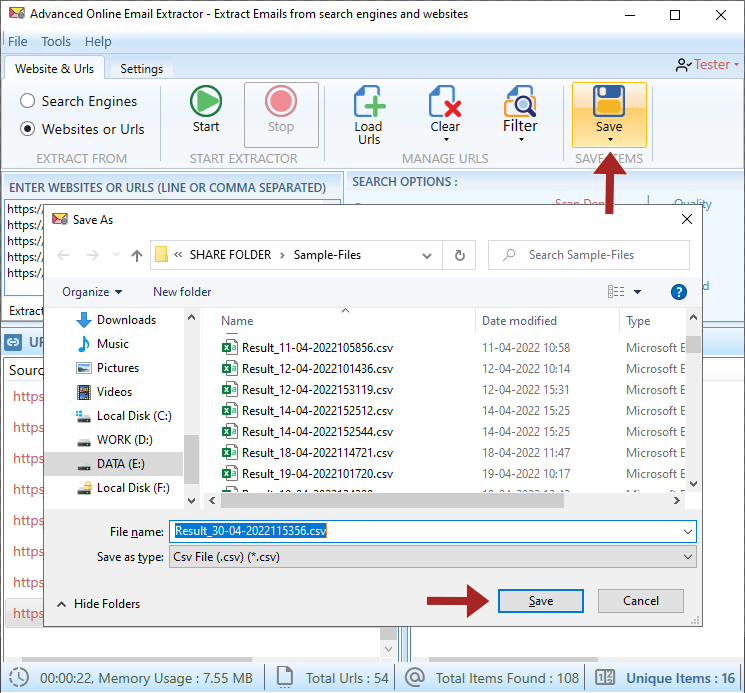The width and height of the screenshot is (745, 693).
Task: Select file Result_14-04-2022152512.csv
Action: [307, 410]
